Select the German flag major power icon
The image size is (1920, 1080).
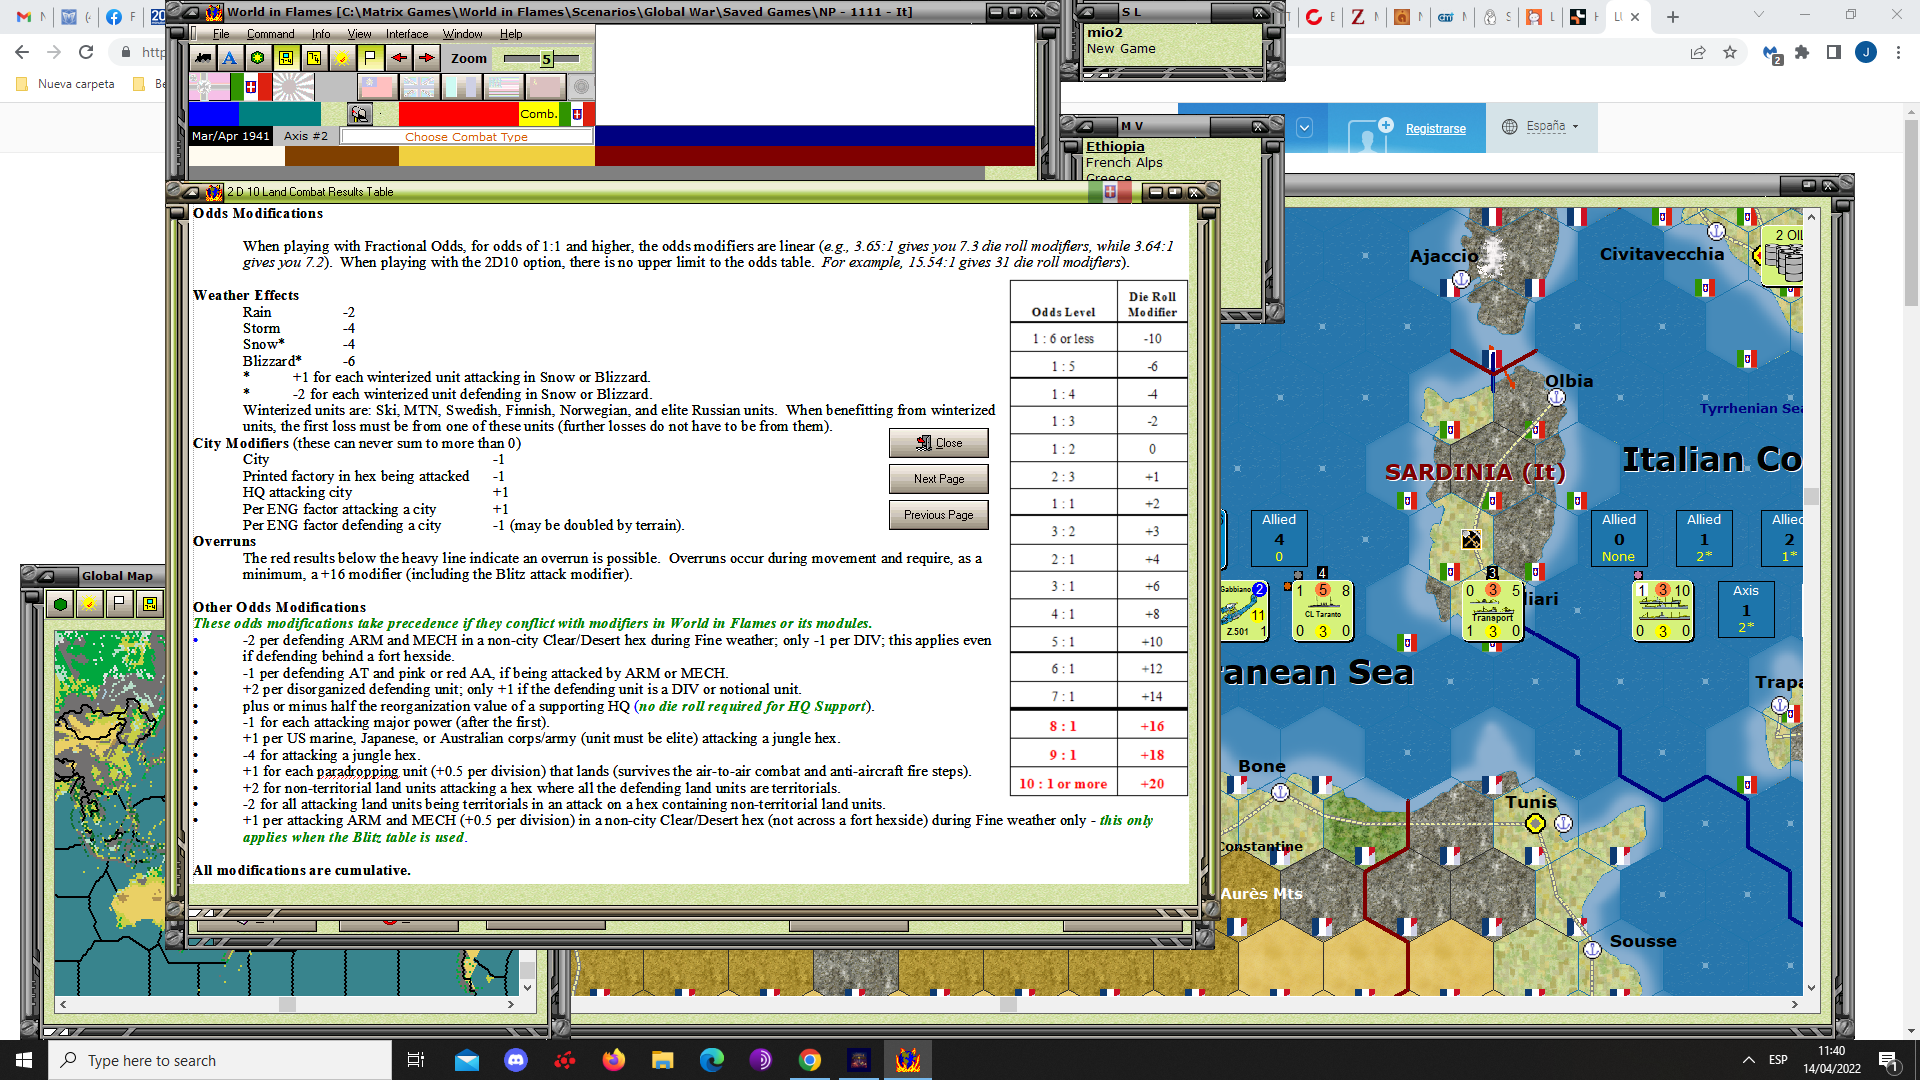tap(209, 87)
